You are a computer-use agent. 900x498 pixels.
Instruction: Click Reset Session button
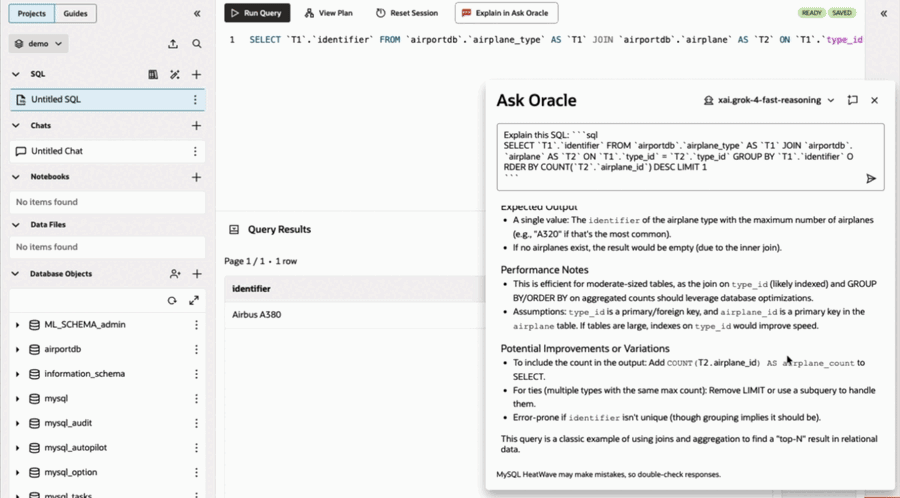point(407,13)
